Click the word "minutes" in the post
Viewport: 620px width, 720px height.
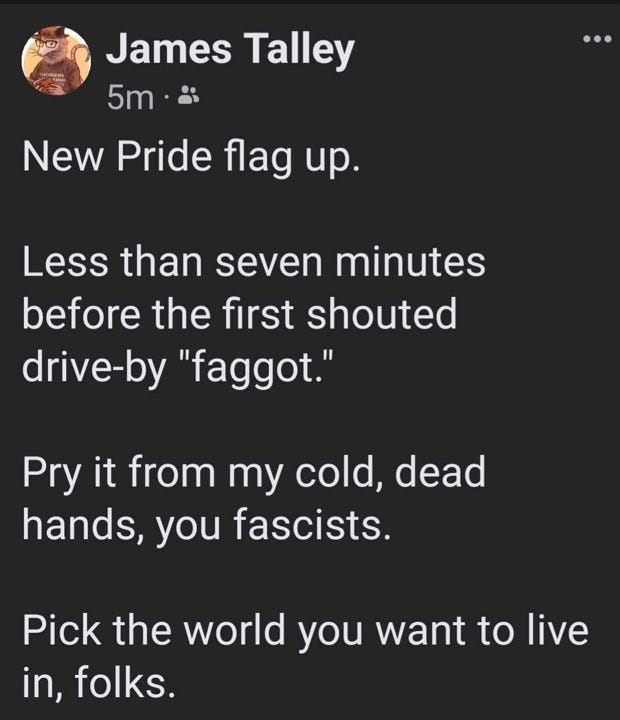point(410,262)
